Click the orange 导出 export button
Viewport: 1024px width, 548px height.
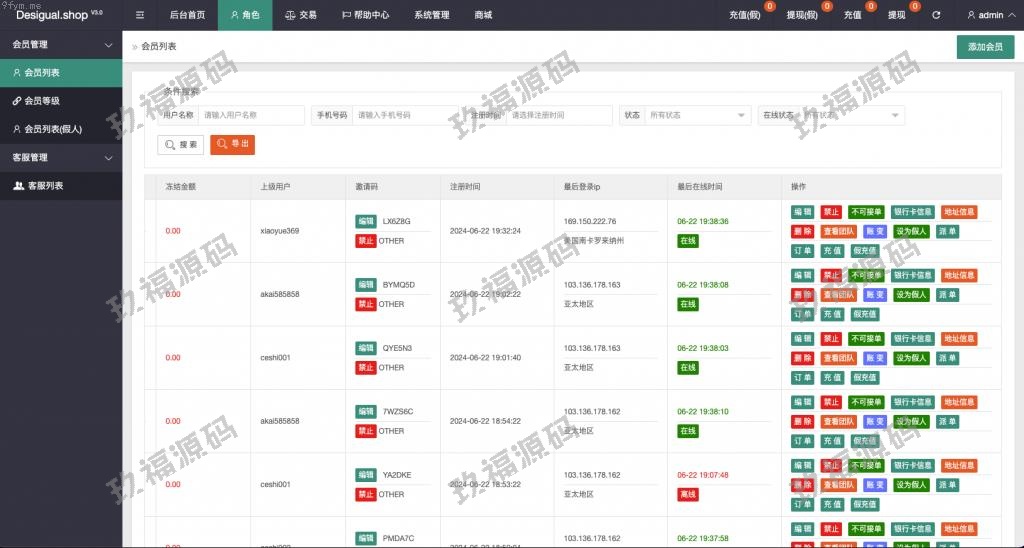[x=232, y=145]
